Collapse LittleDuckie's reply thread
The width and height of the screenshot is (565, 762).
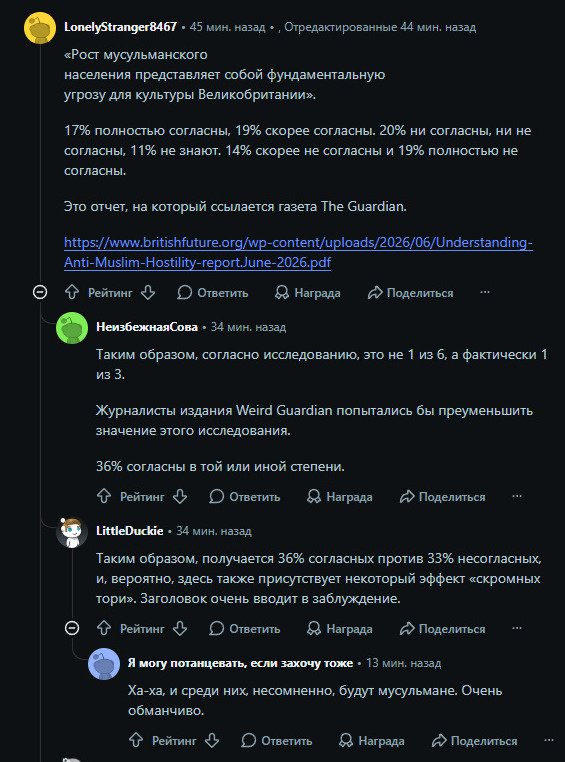(72, 628)
